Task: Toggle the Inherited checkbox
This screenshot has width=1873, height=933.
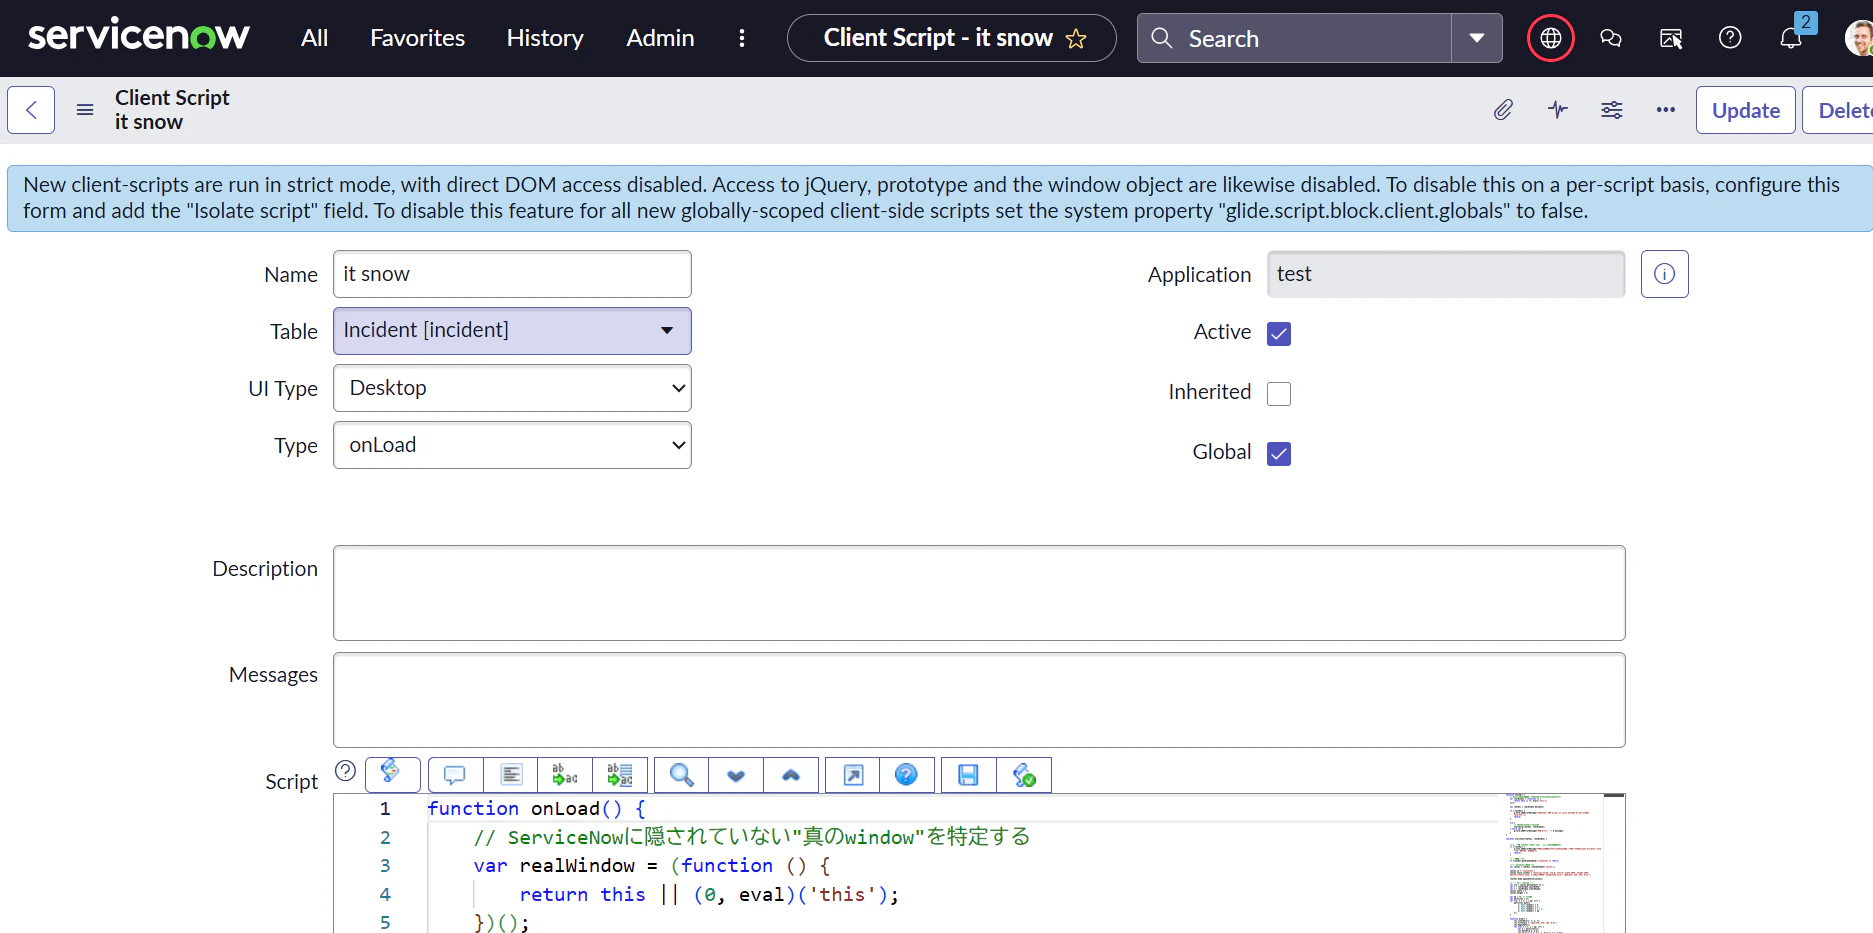Action: (1279, 394)
